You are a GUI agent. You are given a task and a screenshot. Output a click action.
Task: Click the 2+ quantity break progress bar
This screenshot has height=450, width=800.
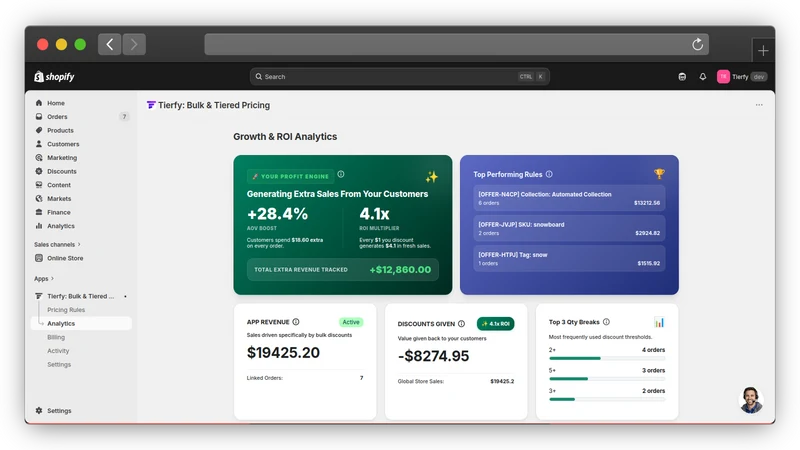pyautogui.click(x=607, y=359)
